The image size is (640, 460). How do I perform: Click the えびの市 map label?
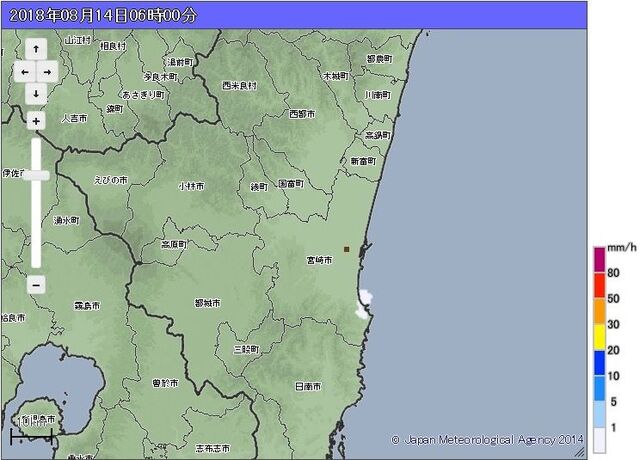[x=111, y=180]
